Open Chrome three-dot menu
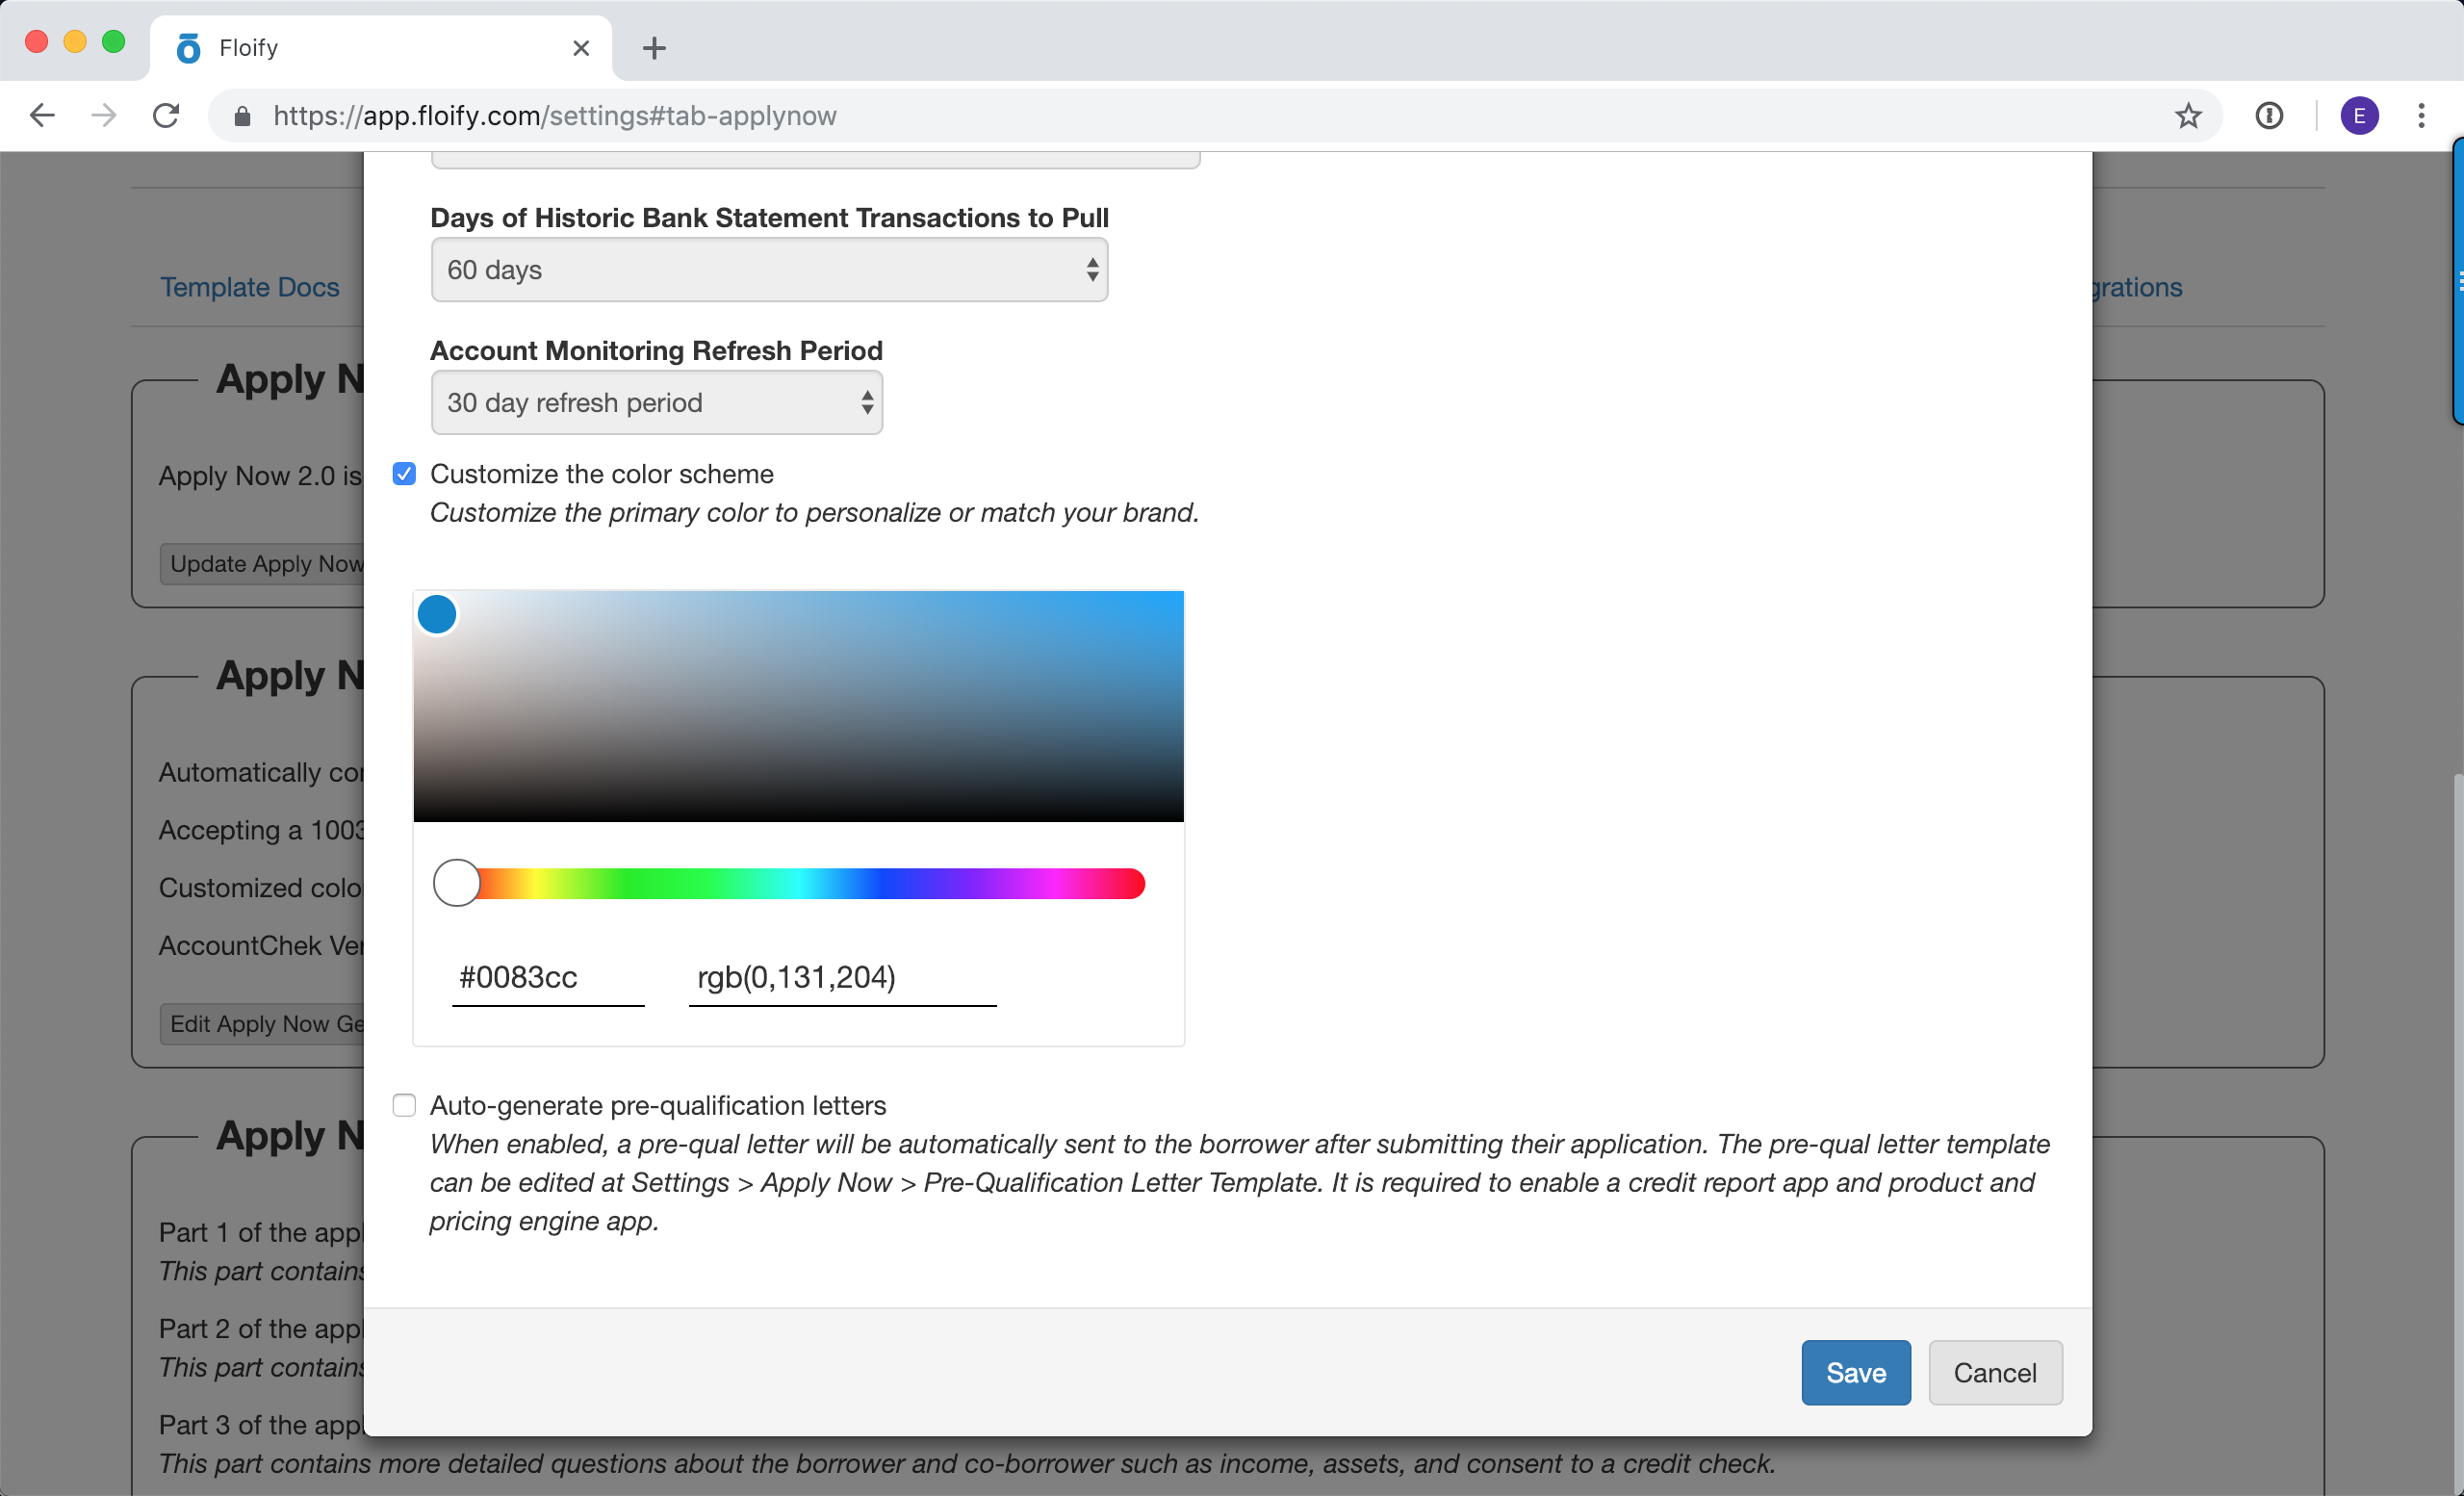This screenshot has width=2464, height=1496. (2421, 116)
